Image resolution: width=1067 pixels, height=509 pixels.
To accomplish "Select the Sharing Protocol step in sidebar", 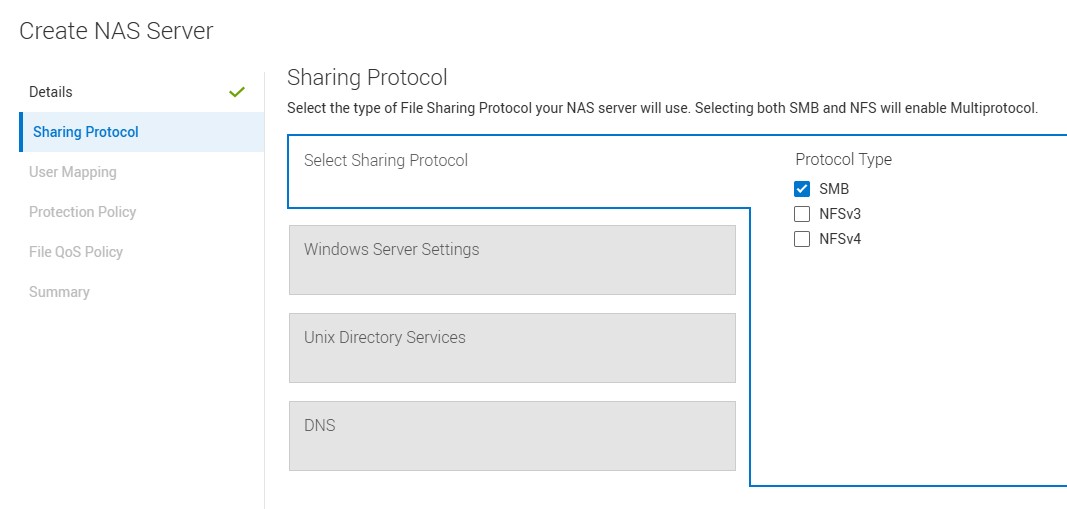I will pyautogui.click(x=86, y=132).
